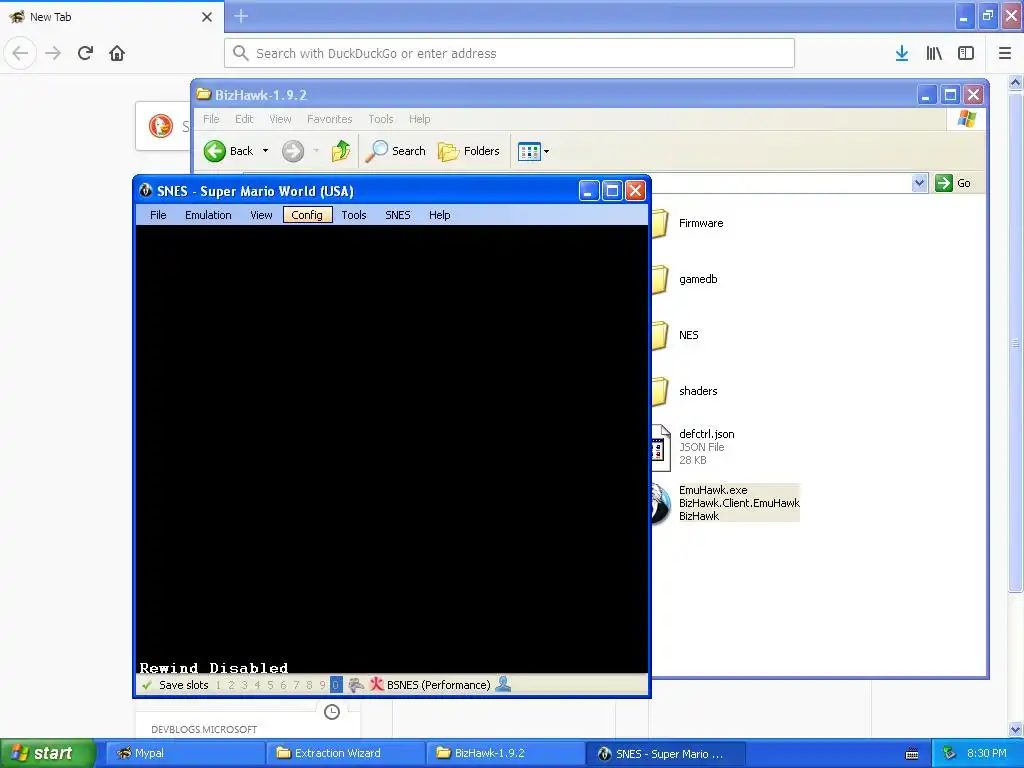This screenshot has height=768, width=1024.
Task: Select save slot 0 in the status bar
Action: point(336,685)
